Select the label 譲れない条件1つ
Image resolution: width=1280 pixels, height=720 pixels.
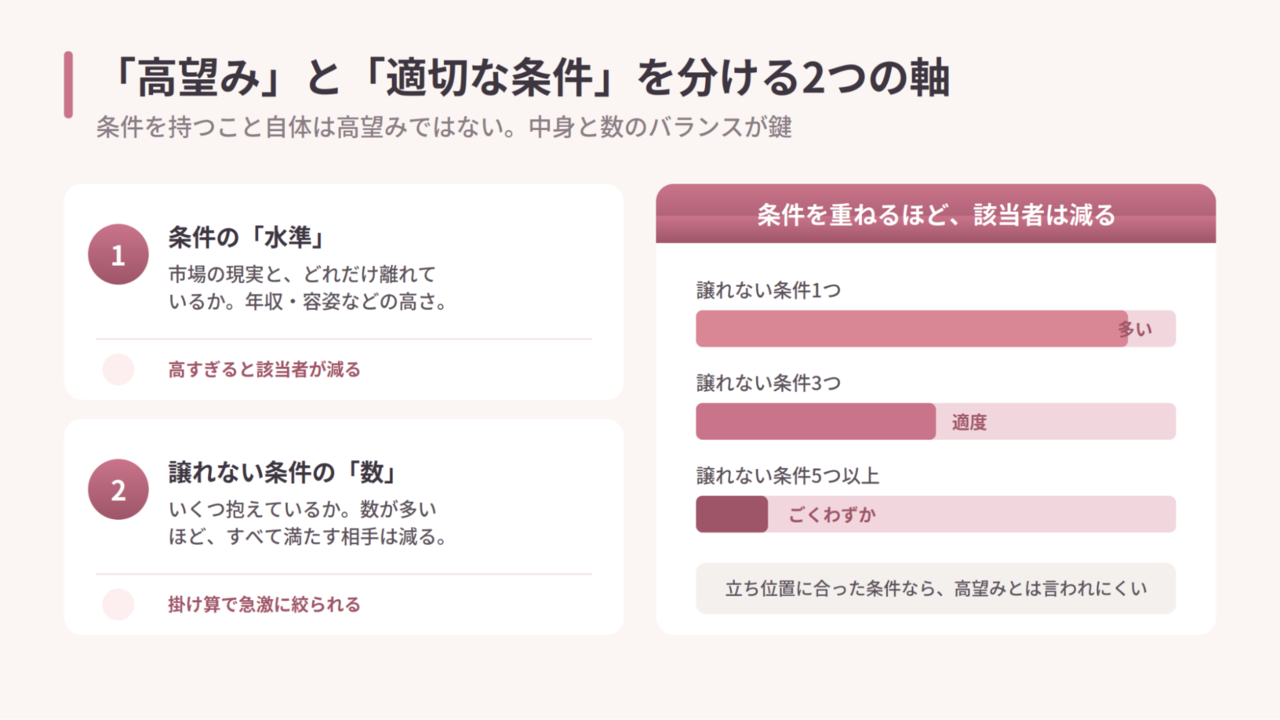point(768,291)
